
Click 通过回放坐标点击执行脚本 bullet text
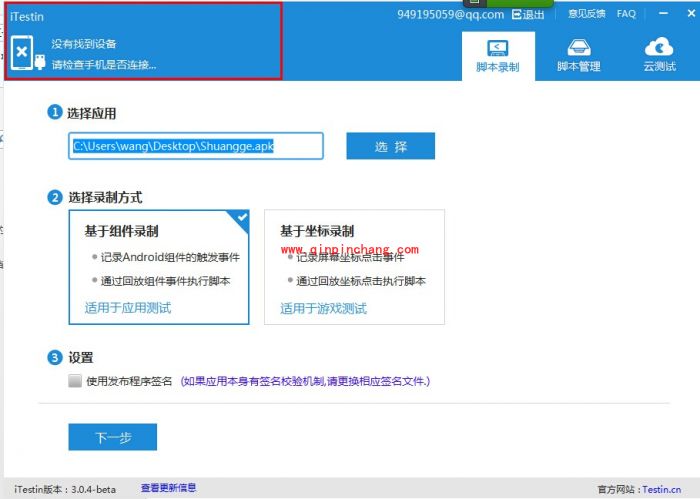tap(361, 281)
